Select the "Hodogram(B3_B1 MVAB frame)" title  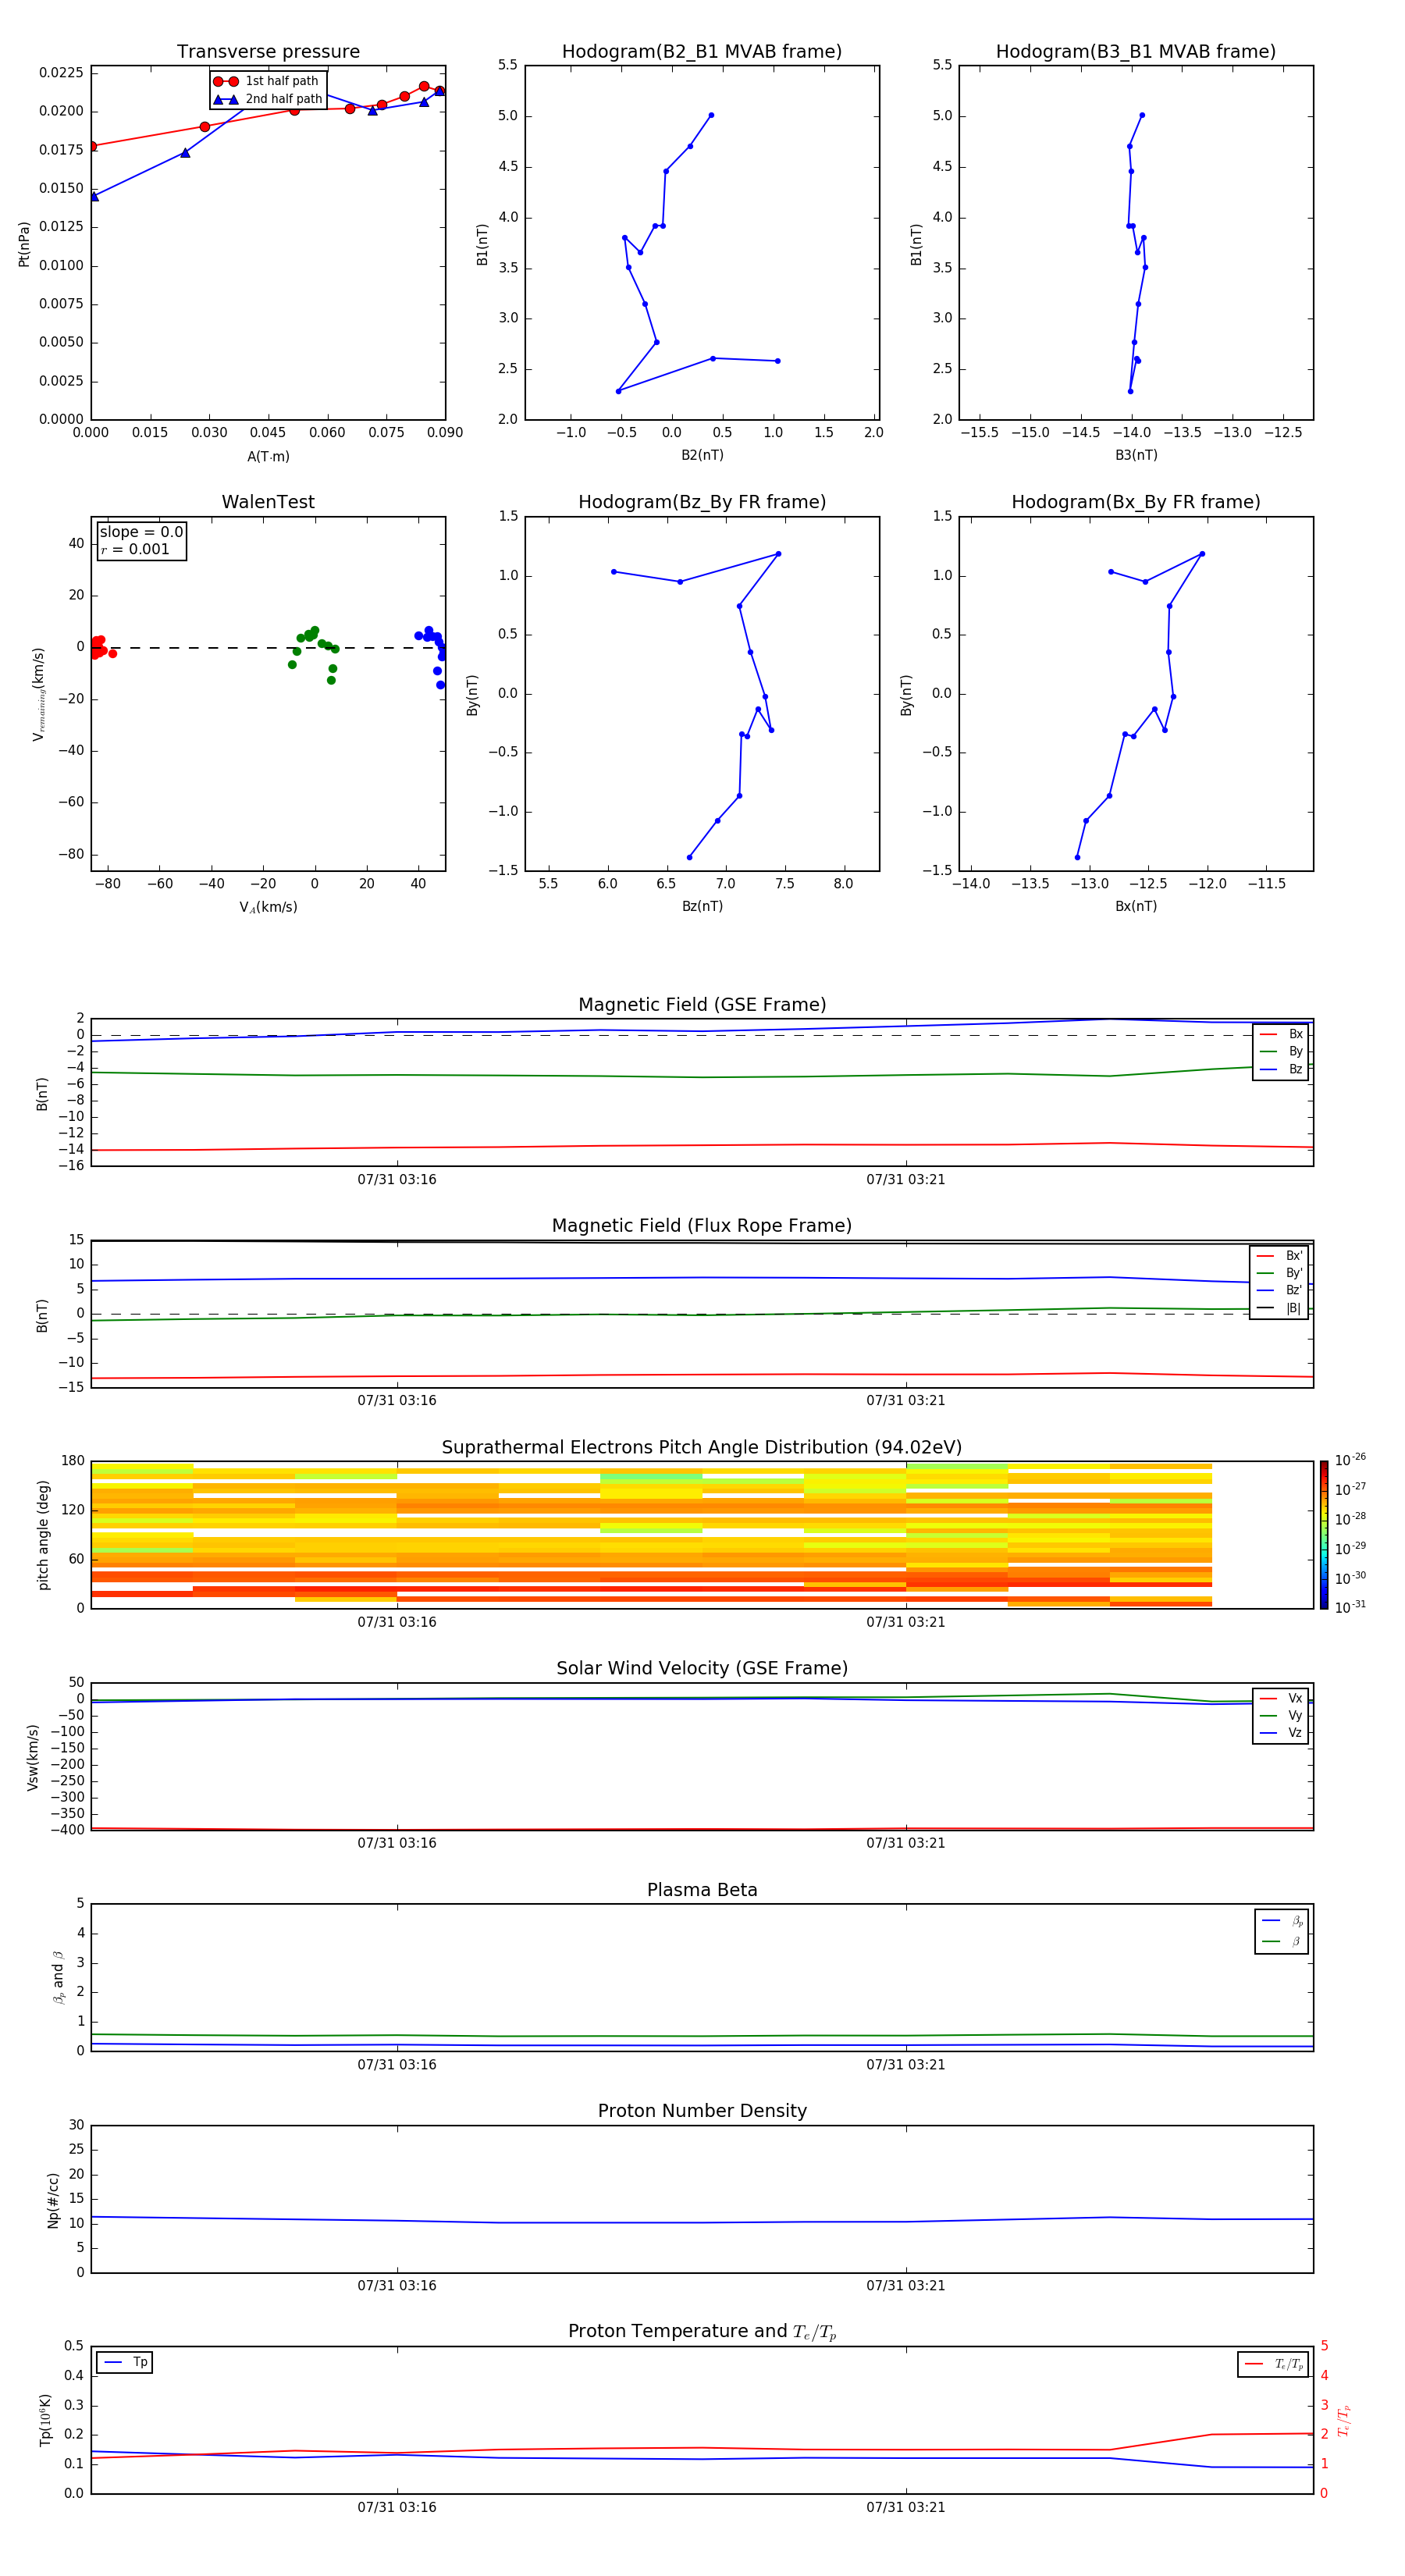point(1136,52)
